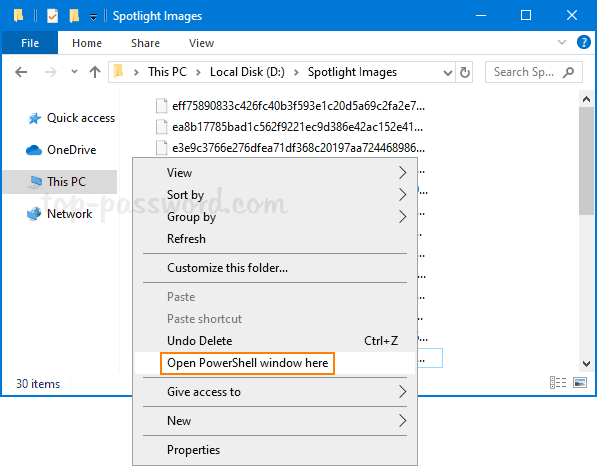597x466 pixels.
Task: Click the Properties quick access toolbar icon
Action: click(x=52, y=16)
